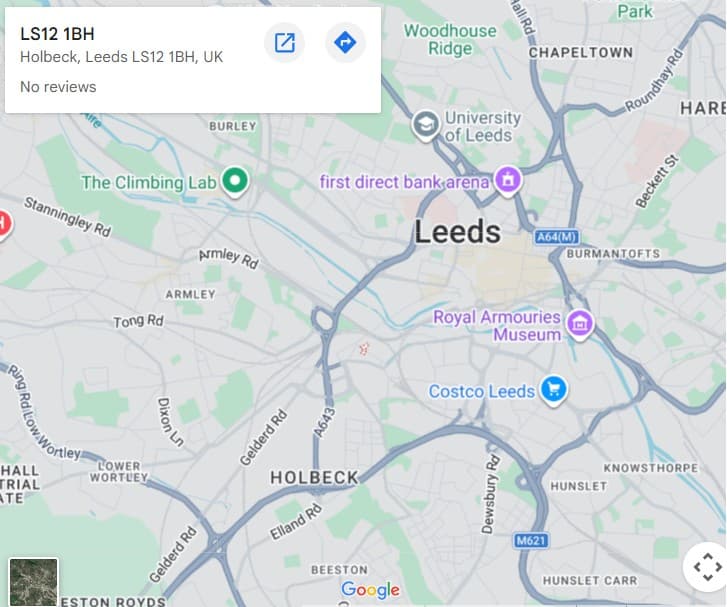Select University of Leeds graduation cap marker
Image resolution: width=727 pixels, height=607 pixels.
click(425, 125)
